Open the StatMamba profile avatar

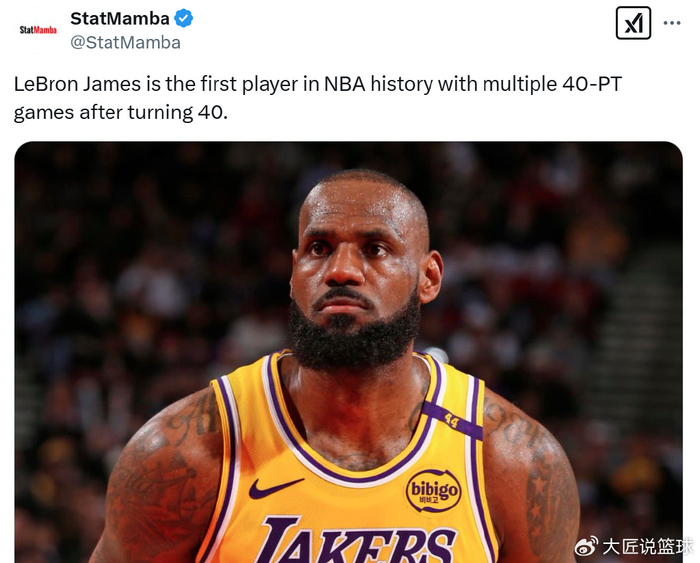coord(38,30)
